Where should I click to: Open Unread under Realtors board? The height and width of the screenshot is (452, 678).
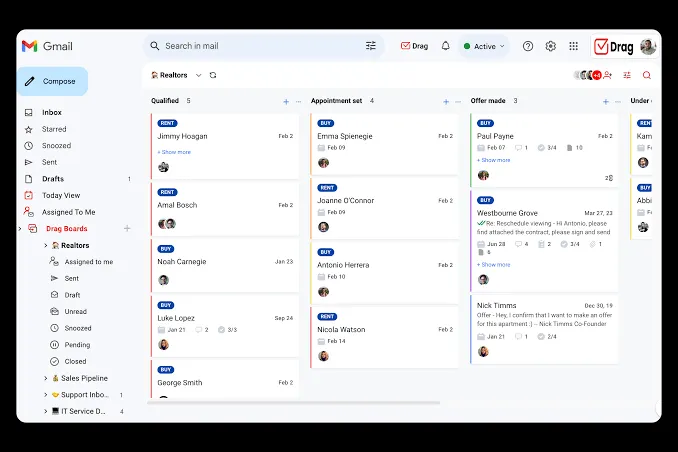coord(75,311)
